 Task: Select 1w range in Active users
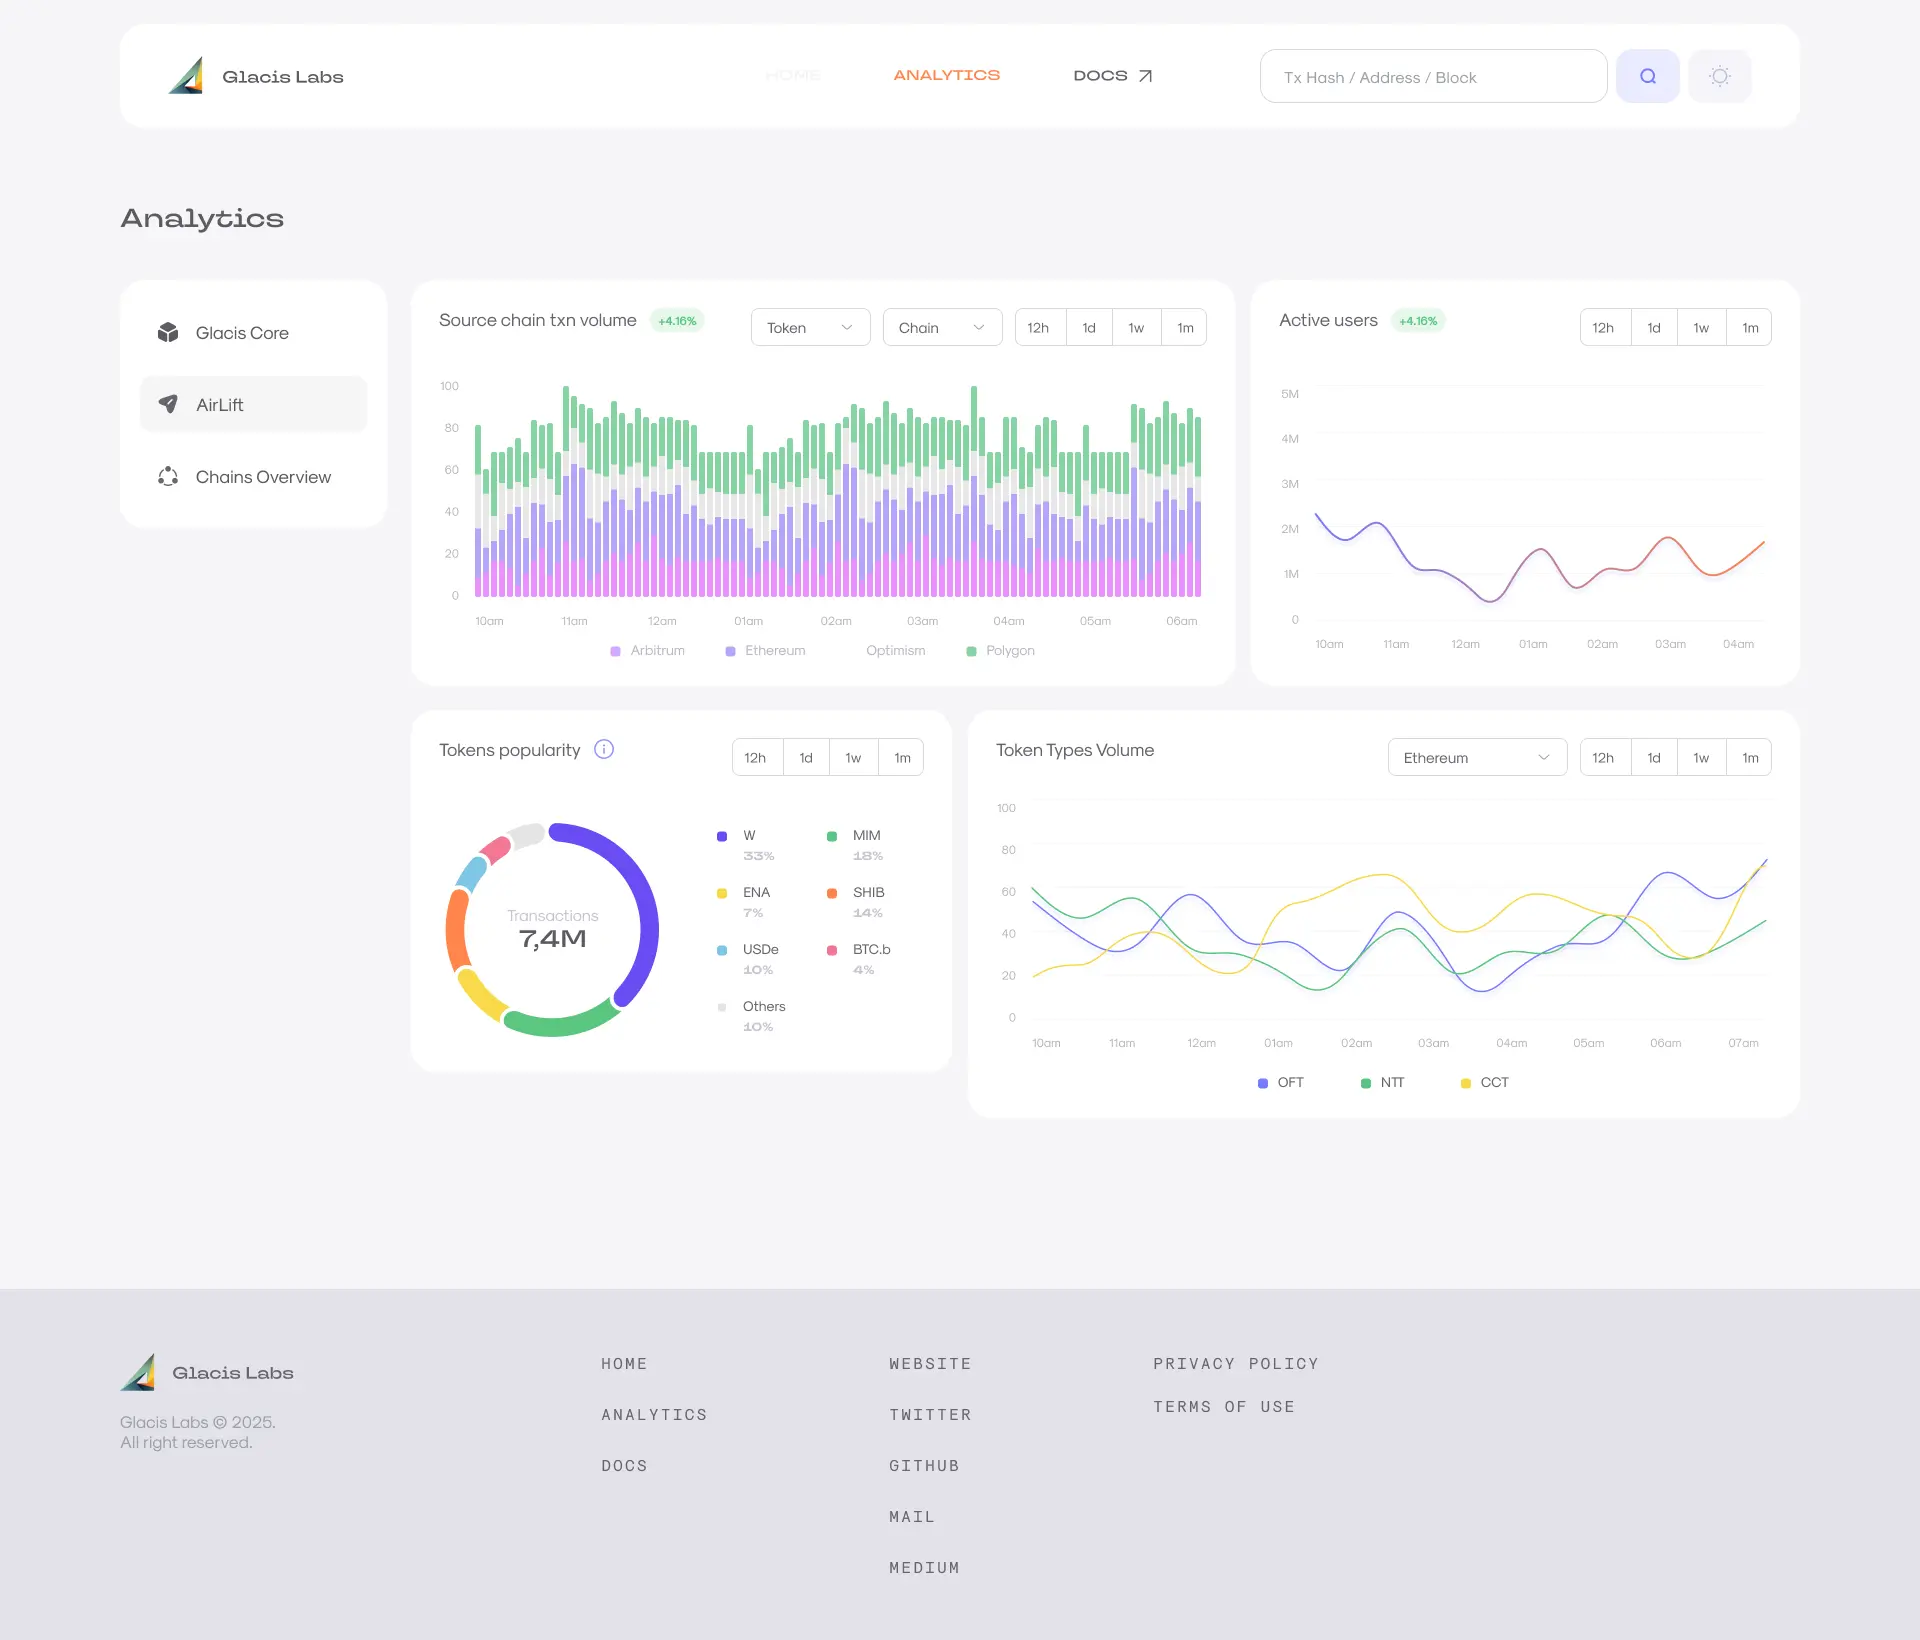[x=1700, y=328]
